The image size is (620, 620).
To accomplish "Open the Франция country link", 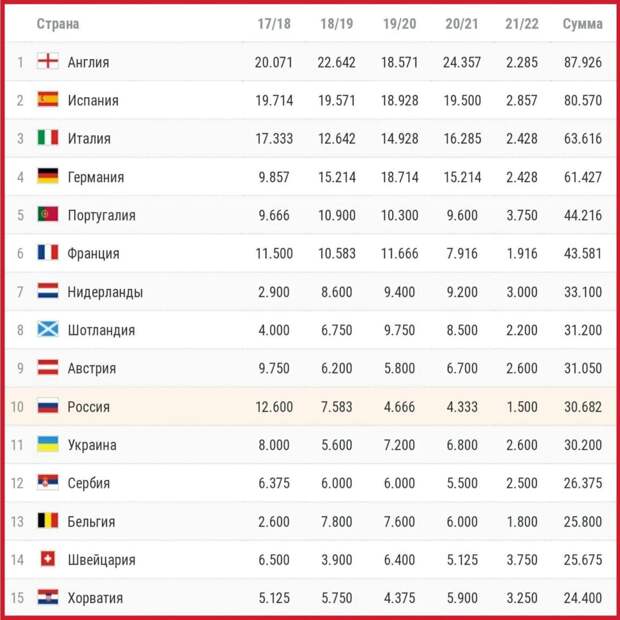I will (93, 253).
